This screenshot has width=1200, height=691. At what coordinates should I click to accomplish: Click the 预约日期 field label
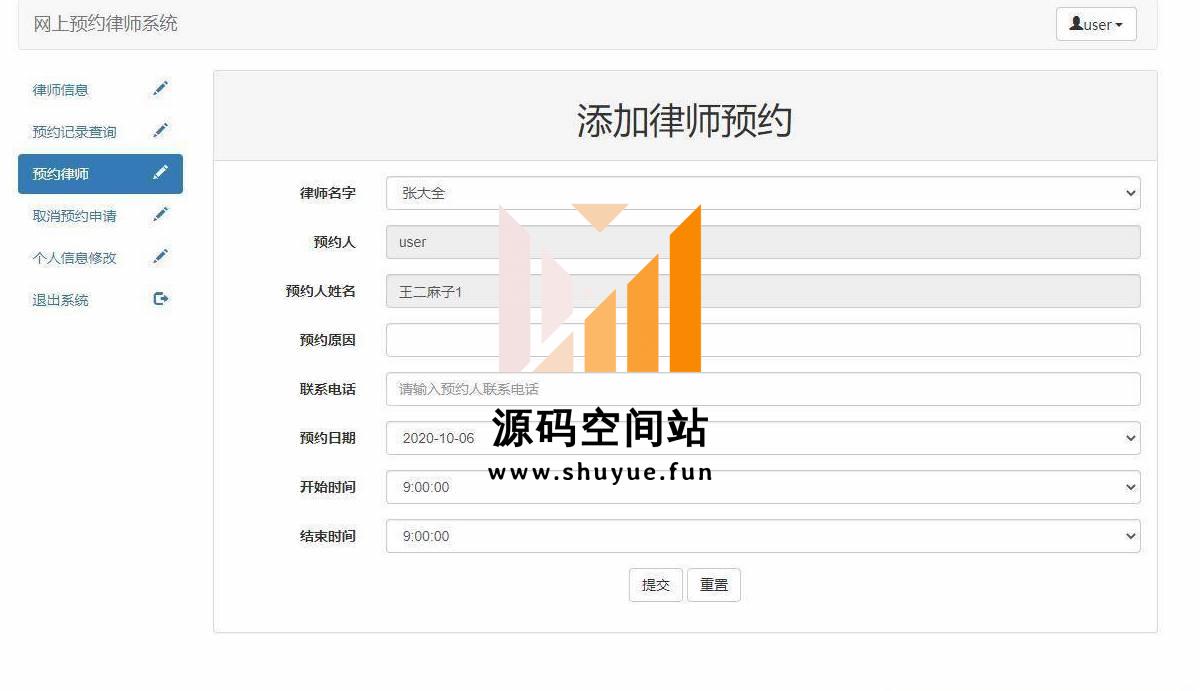328,438
